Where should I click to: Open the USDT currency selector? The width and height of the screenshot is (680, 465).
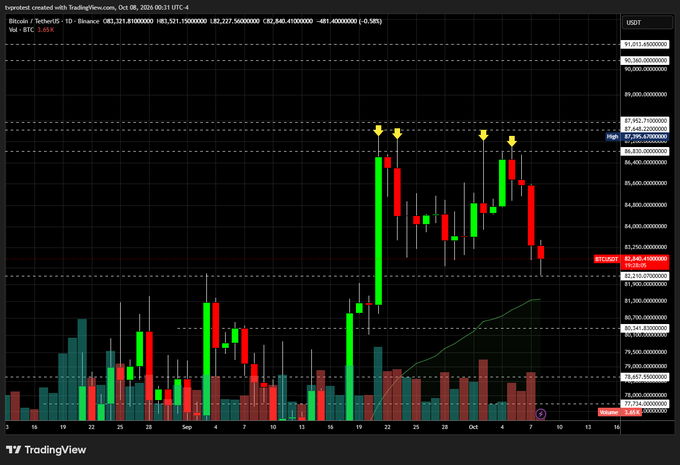tap(647, 23)
